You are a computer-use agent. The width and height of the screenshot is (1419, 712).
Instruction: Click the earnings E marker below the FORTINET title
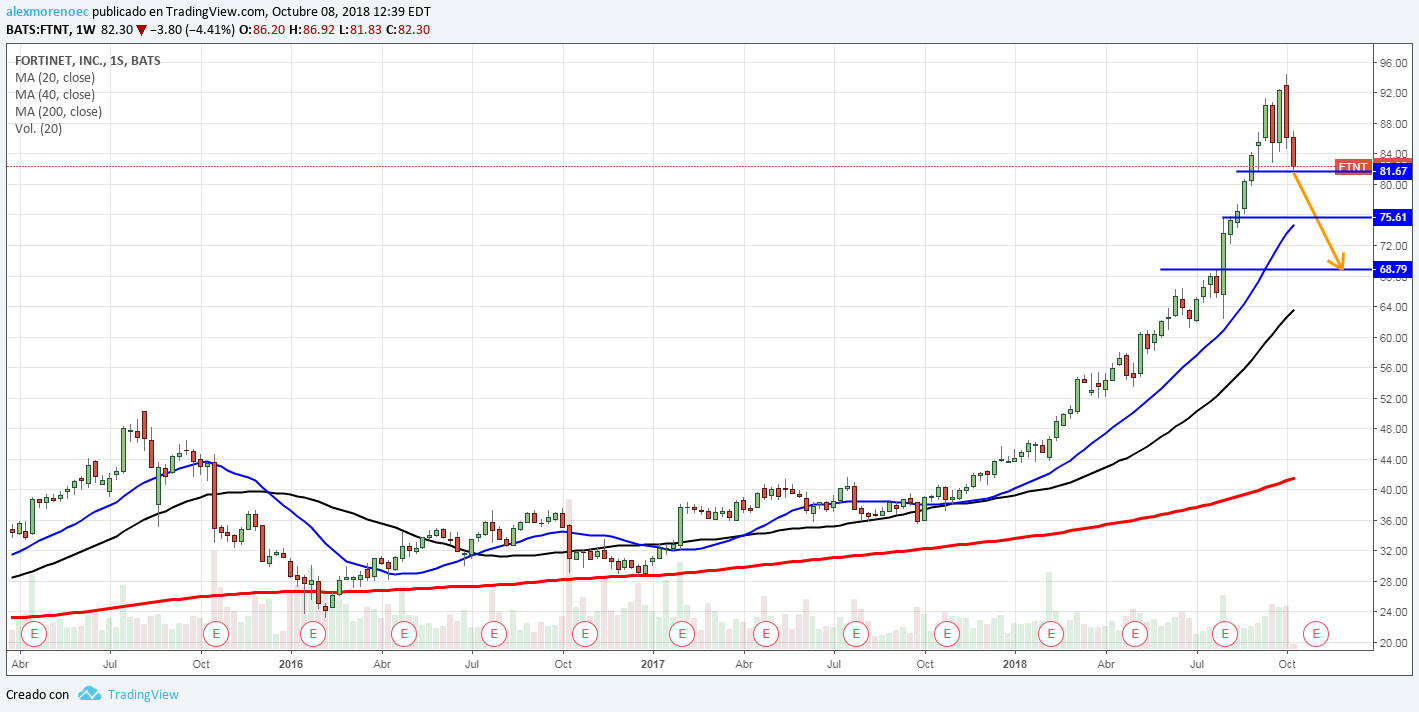pos(35,633)
